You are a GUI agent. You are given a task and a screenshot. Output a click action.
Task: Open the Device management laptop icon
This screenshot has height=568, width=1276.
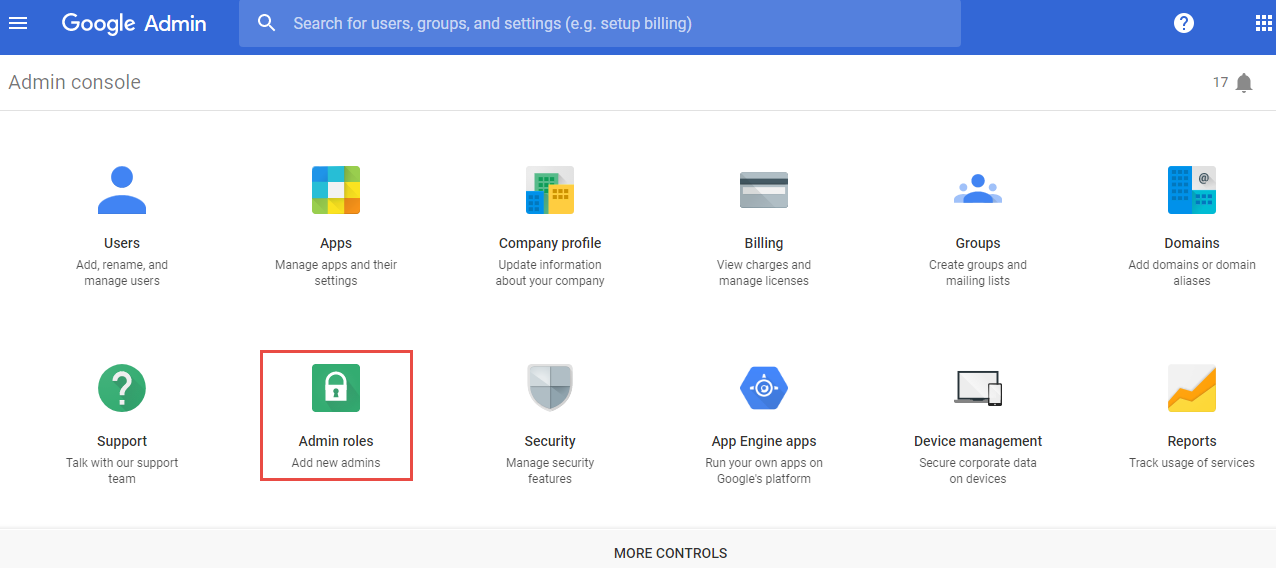point(978,388)
